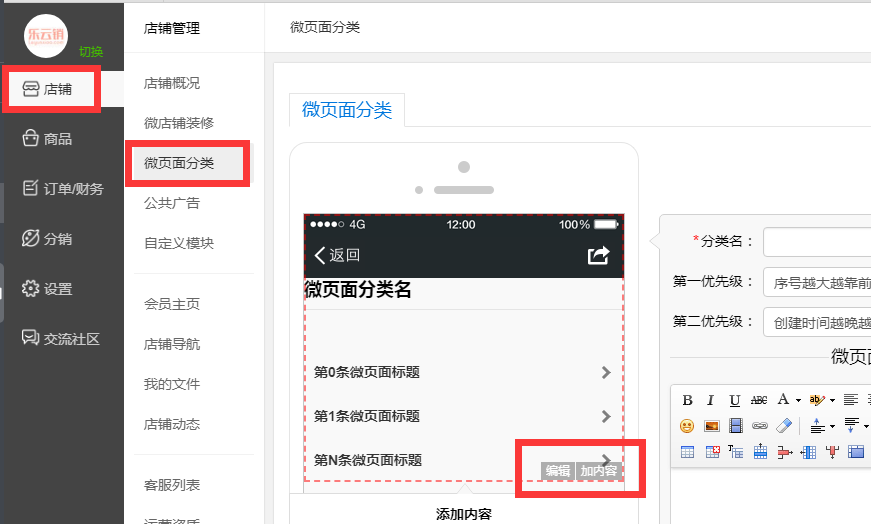Insert image using the picture icon
Viewport: 871px width, 524px height.
tap(712, 425)
